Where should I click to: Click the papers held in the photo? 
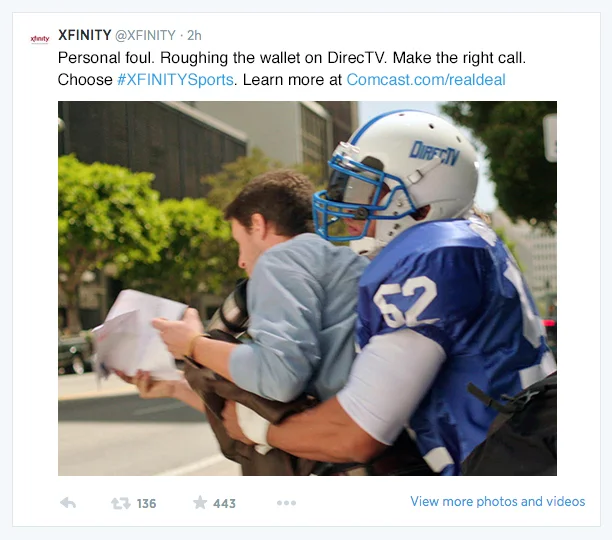point(137,336)
